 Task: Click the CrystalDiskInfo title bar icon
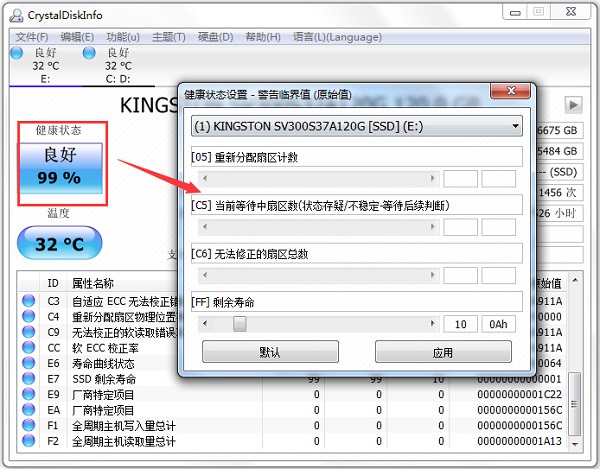pyautogui.click(x=16, y=15)
